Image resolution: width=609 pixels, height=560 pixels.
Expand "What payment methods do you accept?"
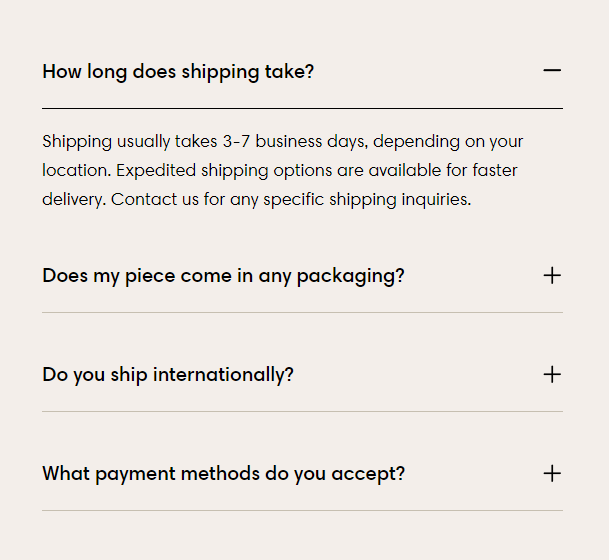(x=223, y=474)
